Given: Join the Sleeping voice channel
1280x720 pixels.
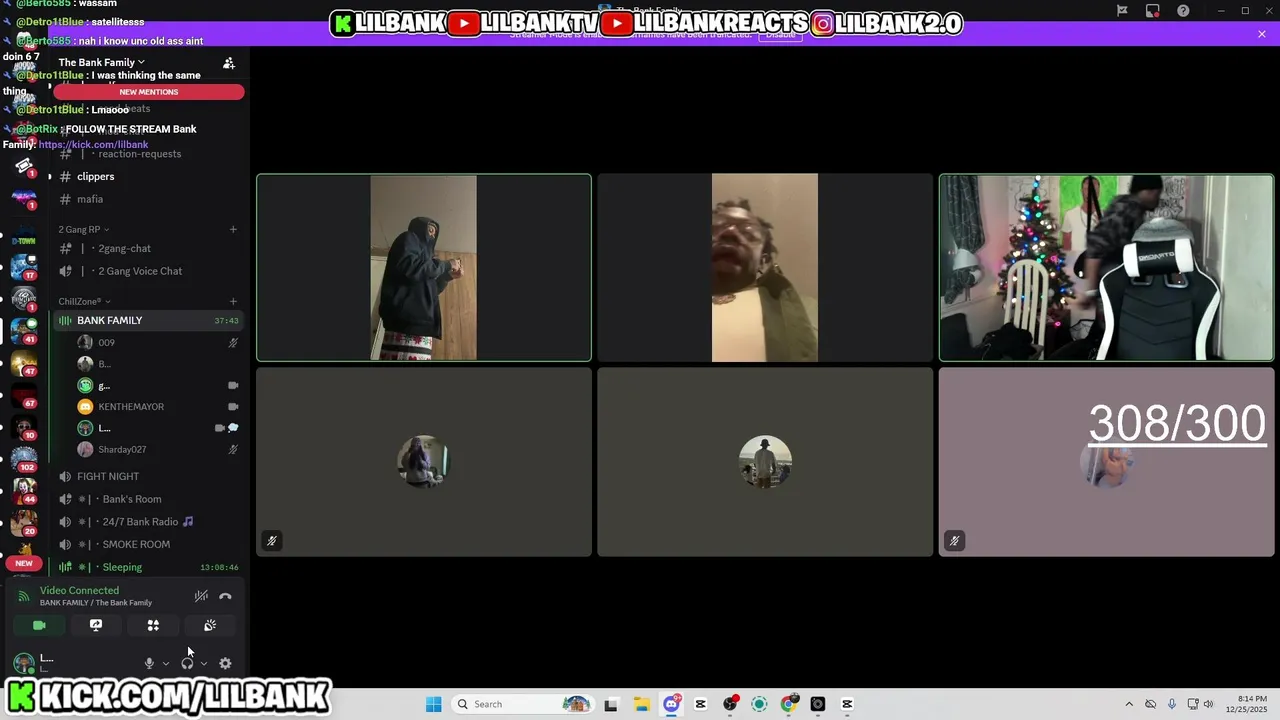Looking at the screenshot, I should pyautogui.click(x=148, y=567).
